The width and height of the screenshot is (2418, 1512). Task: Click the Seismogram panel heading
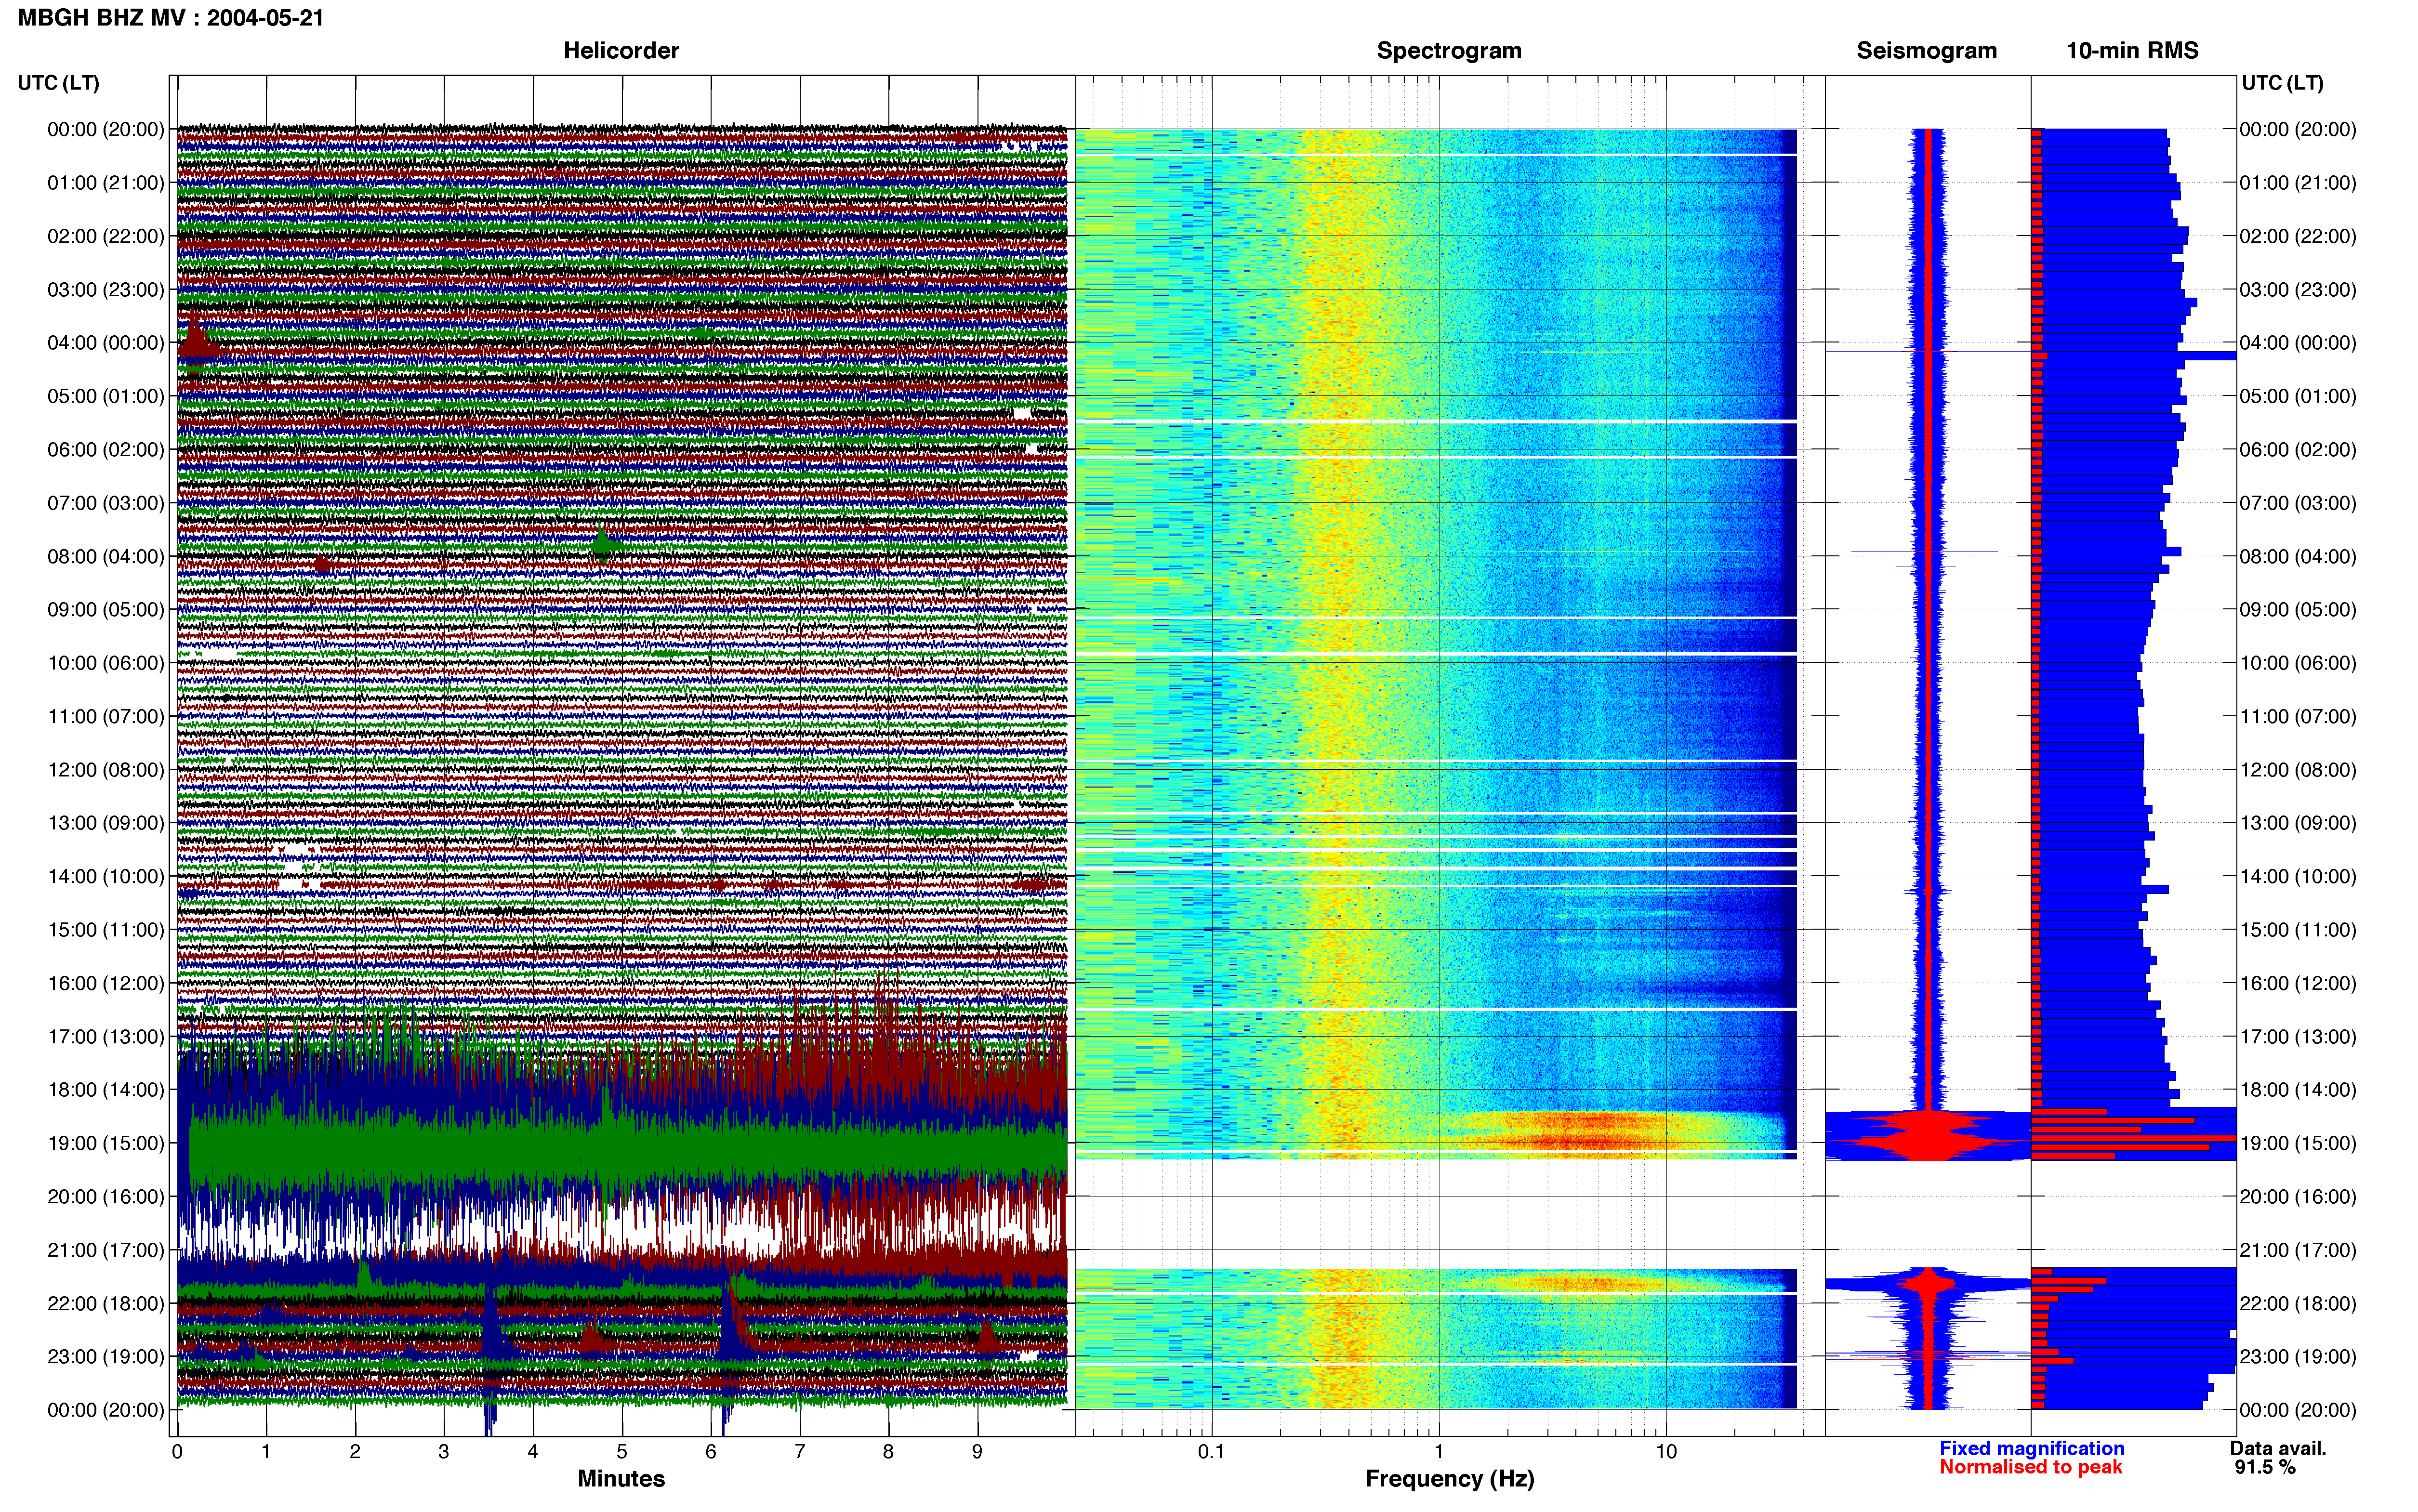coord(1927,51)
